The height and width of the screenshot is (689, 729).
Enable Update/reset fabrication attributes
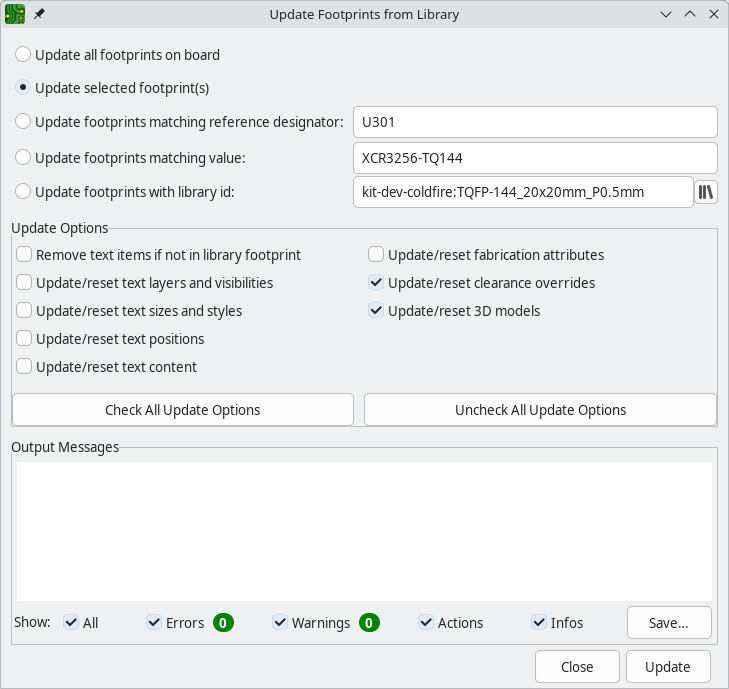pyautogui.click(x=376, y=255)
